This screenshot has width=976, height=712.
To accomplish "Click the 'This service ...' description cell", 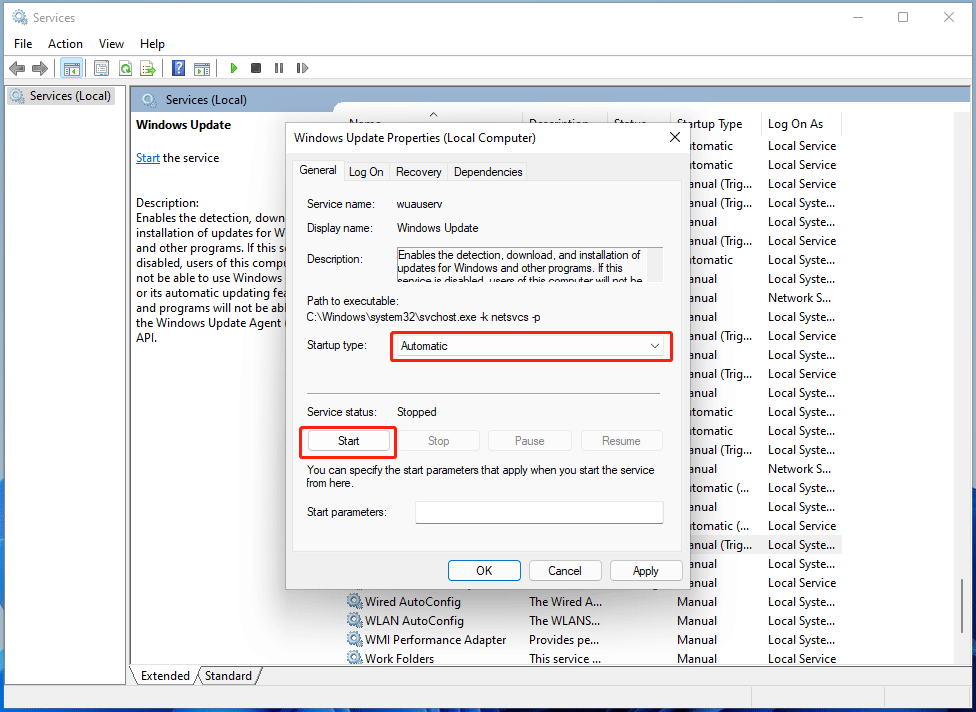I will coord(565,658).
